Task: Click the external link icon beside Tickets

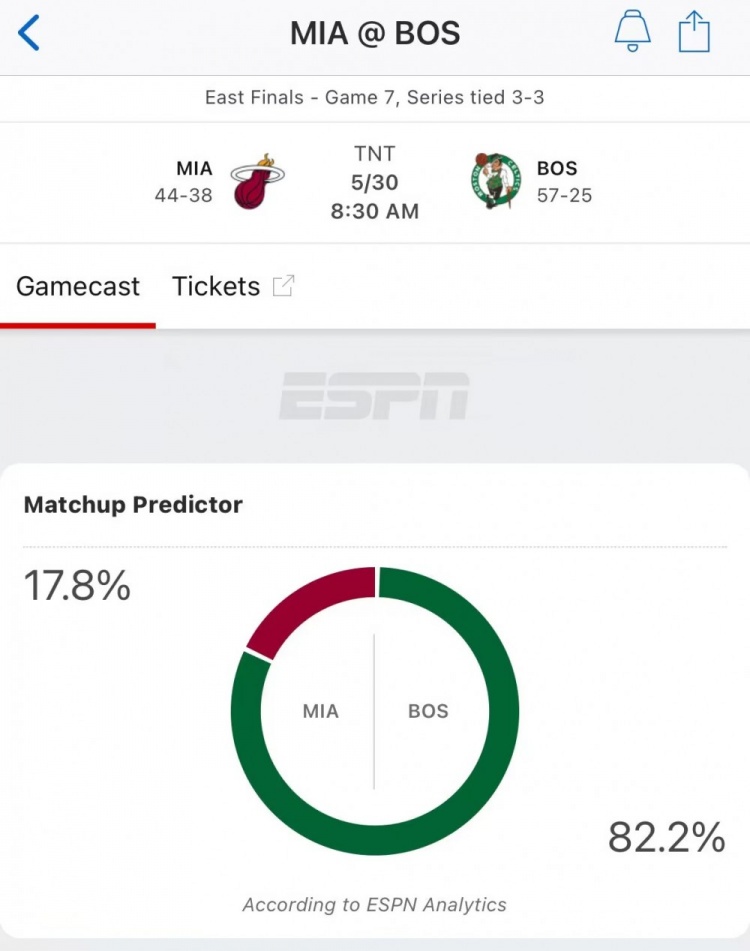Action: (x=283, y=286)
